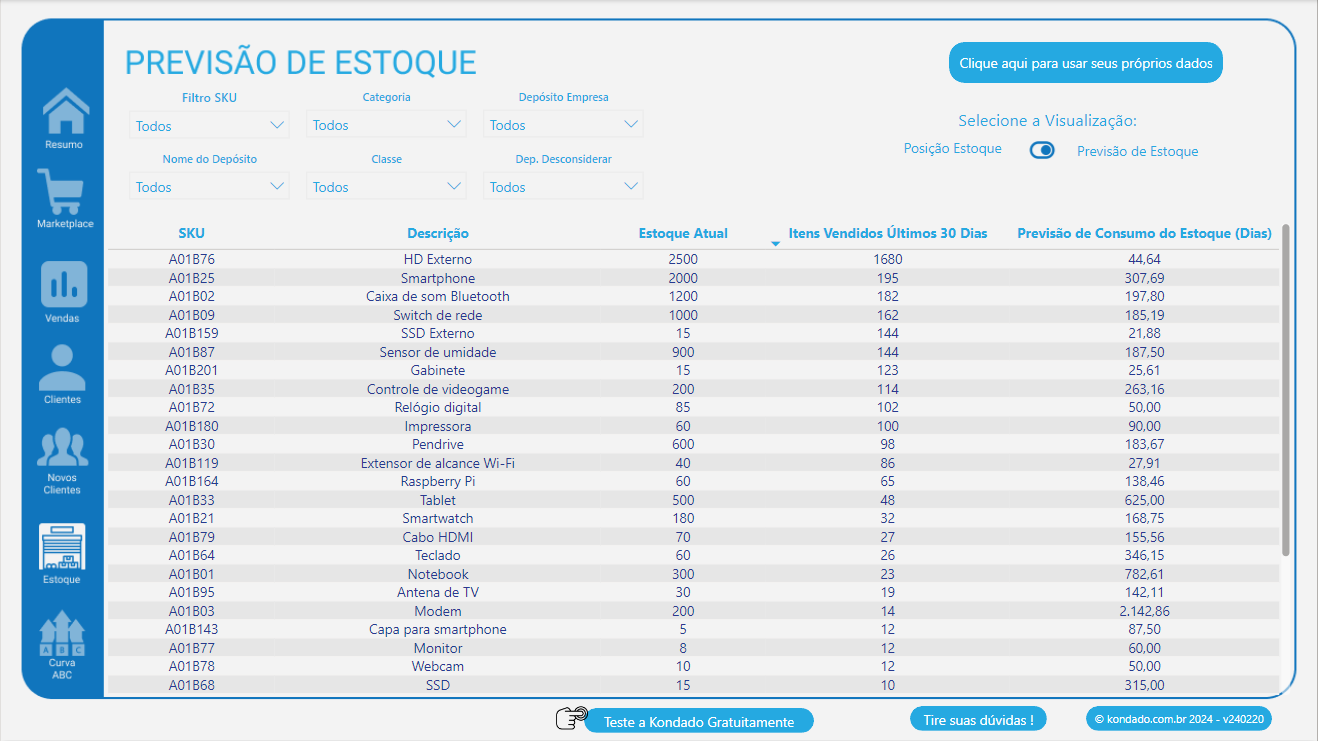Click Clique aqui para usar seus próprios dados
The width and height of the screenshot is (1318, 741).
click(1085, 62)
